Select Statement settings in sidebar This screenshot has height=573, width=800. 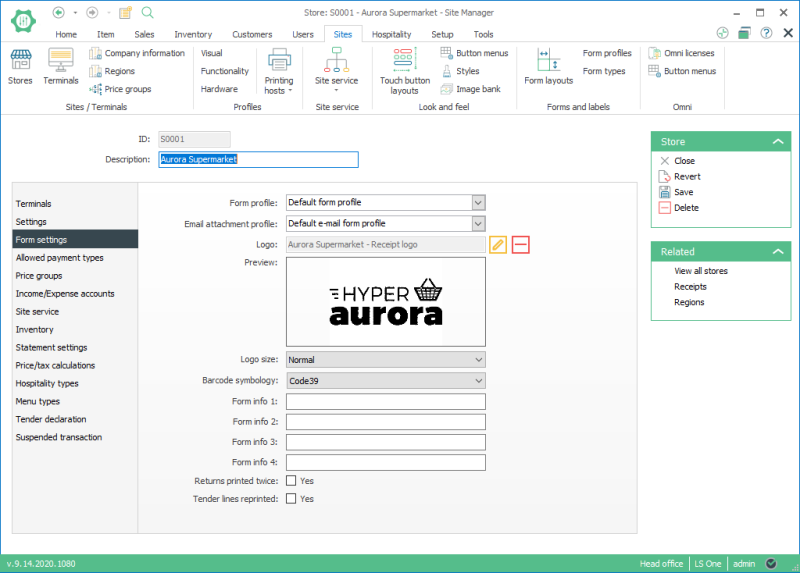click(75, 347)
